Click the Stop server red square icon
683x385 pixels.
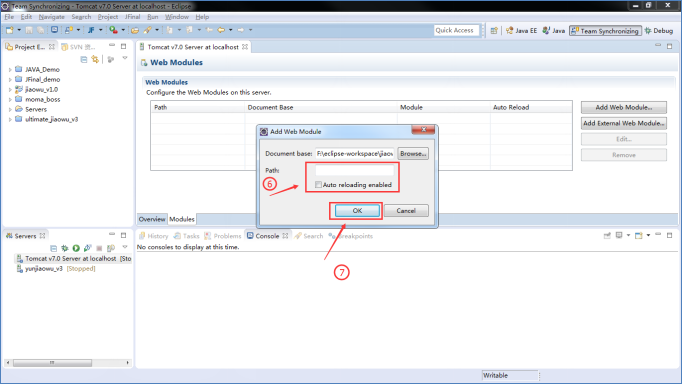click(99, 248)
